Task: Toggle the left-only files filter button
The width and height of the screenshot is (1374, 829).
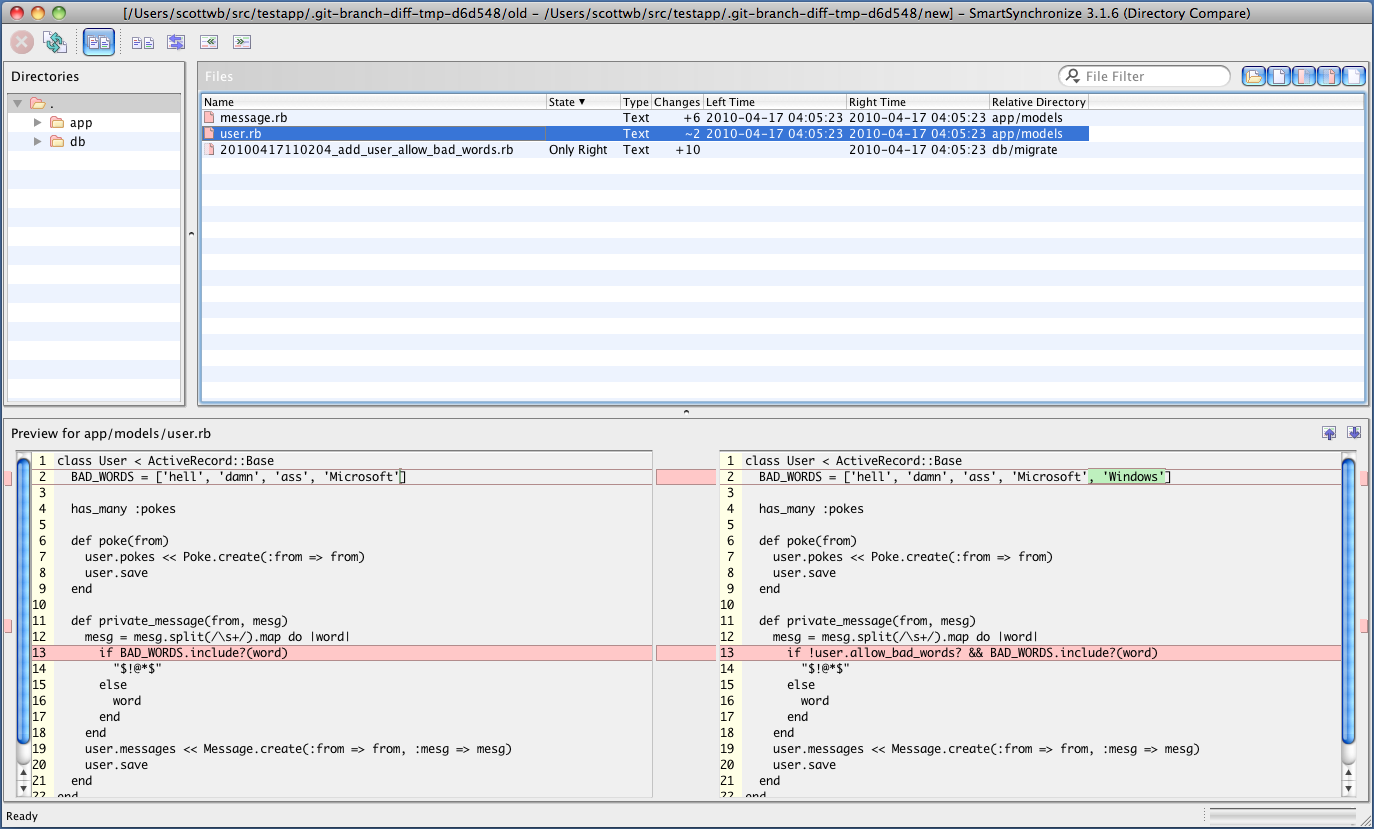Action: pos(1304,76)
